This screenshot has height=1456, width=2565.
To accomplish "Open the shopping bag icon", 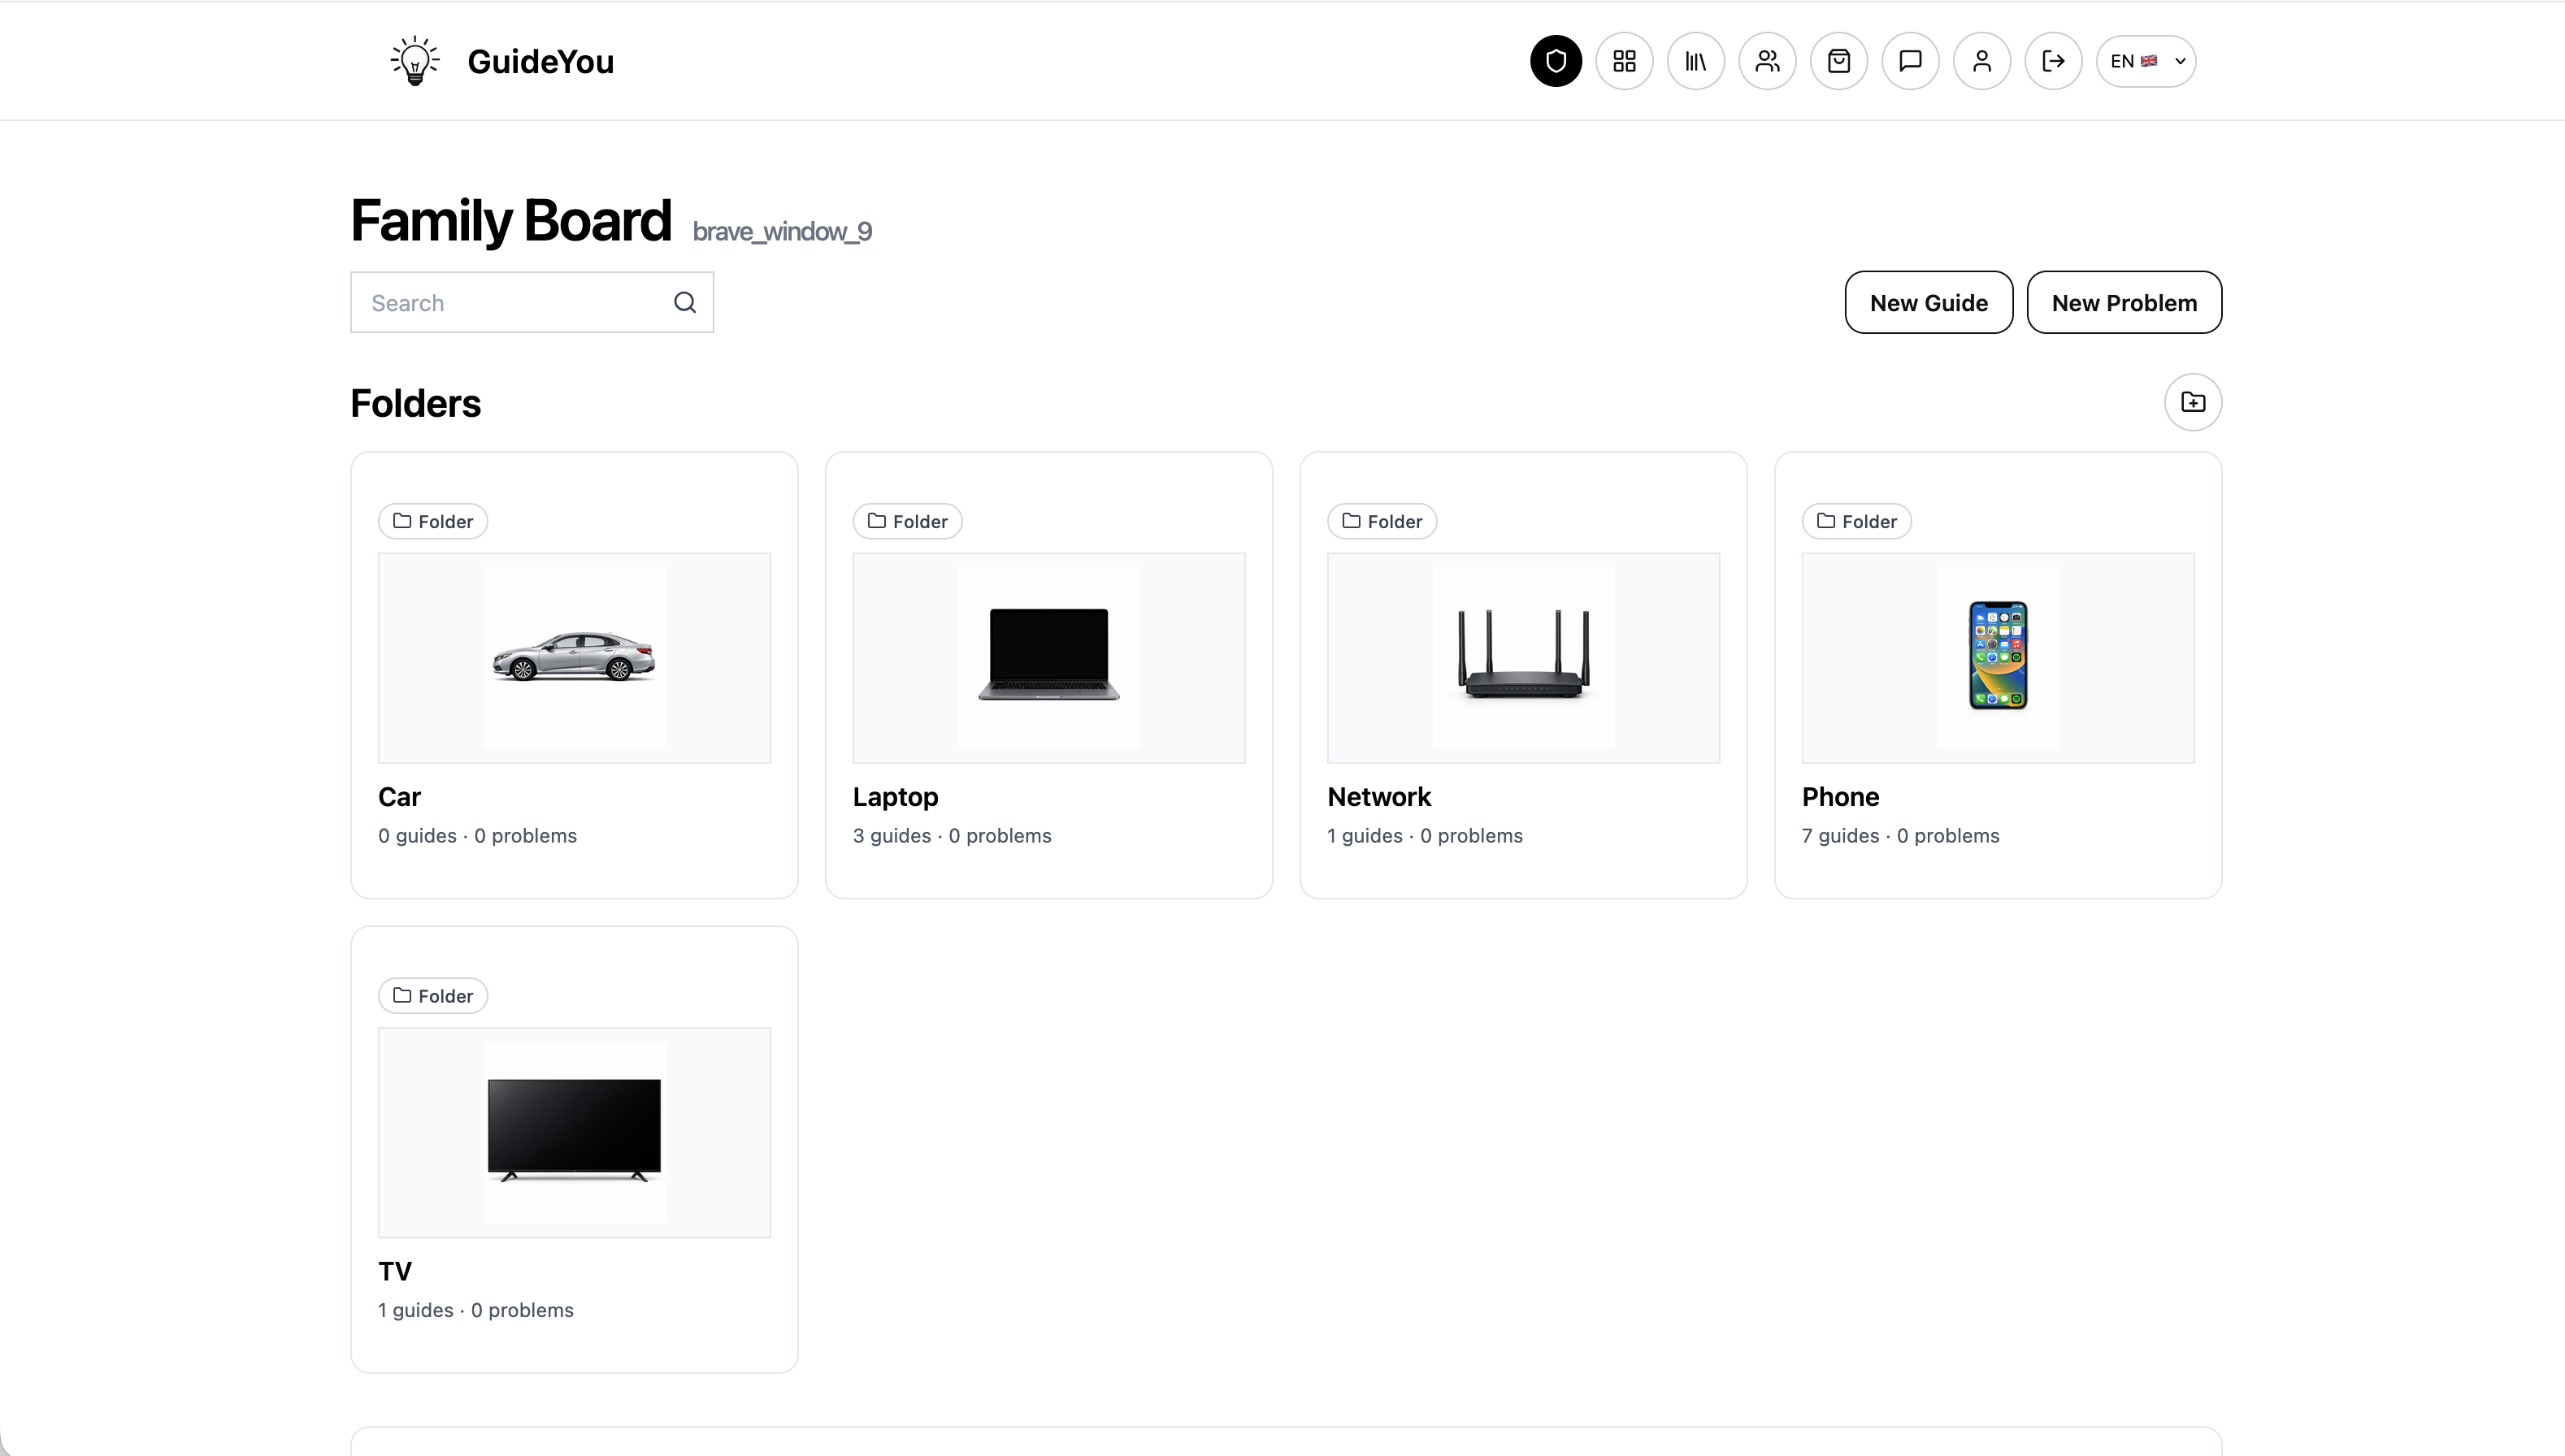I will pyautogui.click(x=1839, y=61).
